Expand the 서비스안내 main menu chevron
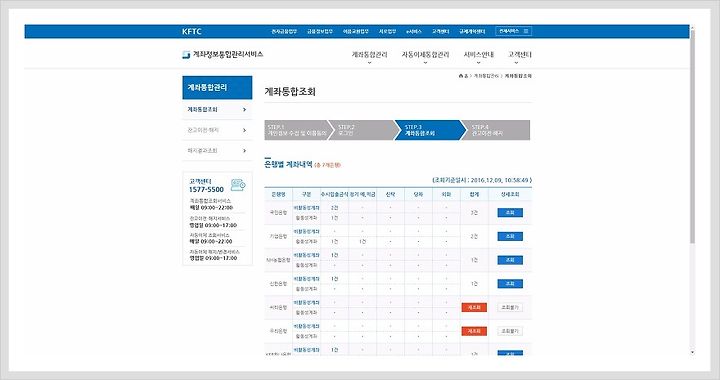The width and height of the screenshot is (720, 380). click(478, 62)
